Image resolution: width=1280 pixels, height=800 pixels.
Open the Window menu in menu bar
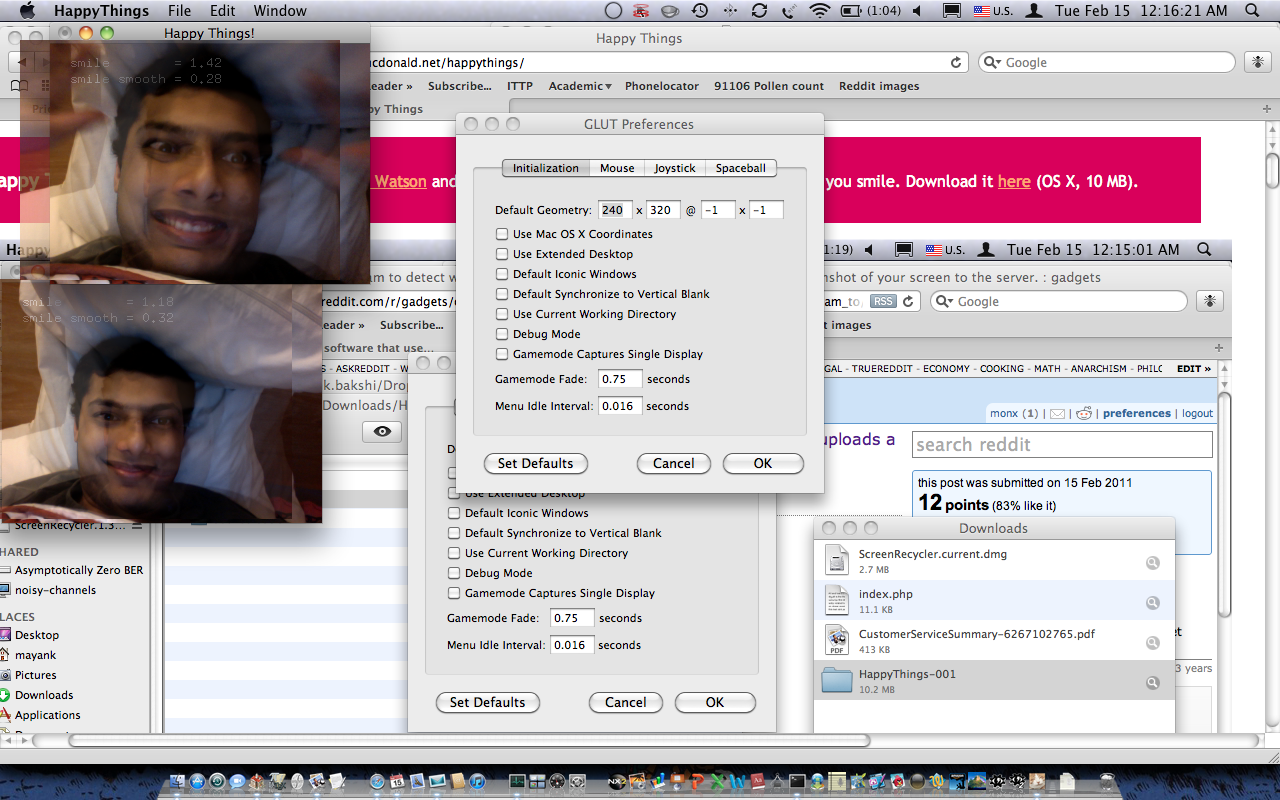(x=280, y=11)
